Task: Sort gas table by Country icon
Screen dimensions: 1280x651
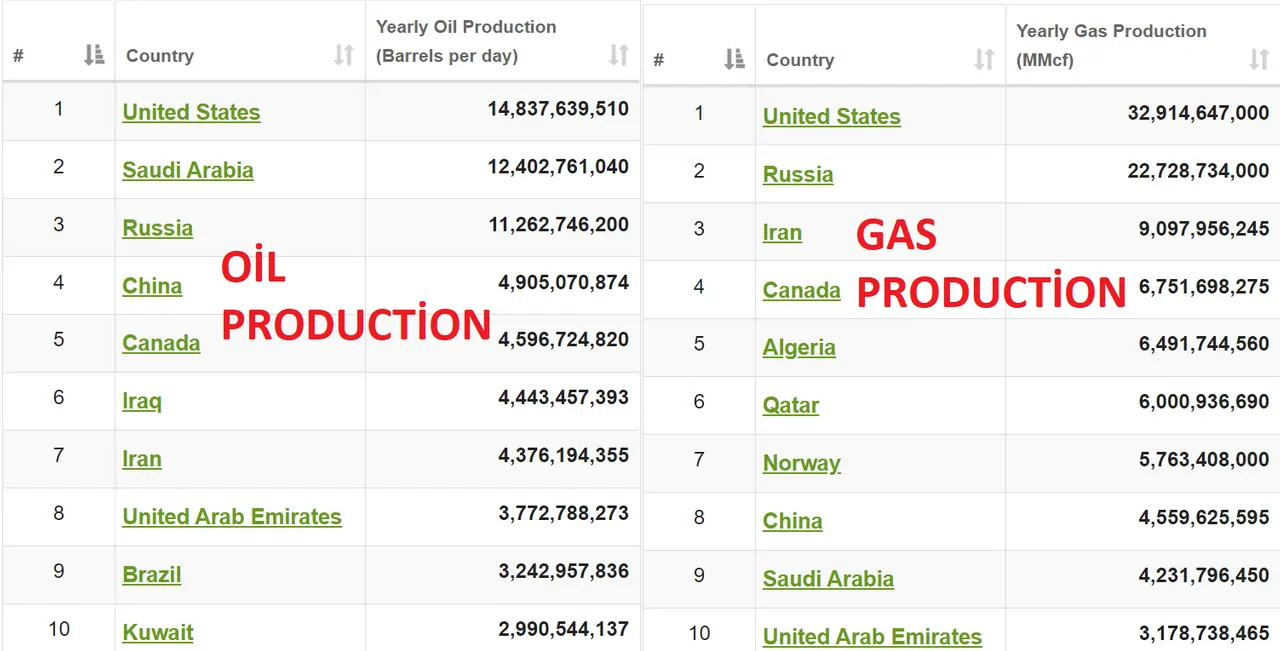Action: point(984,60)
